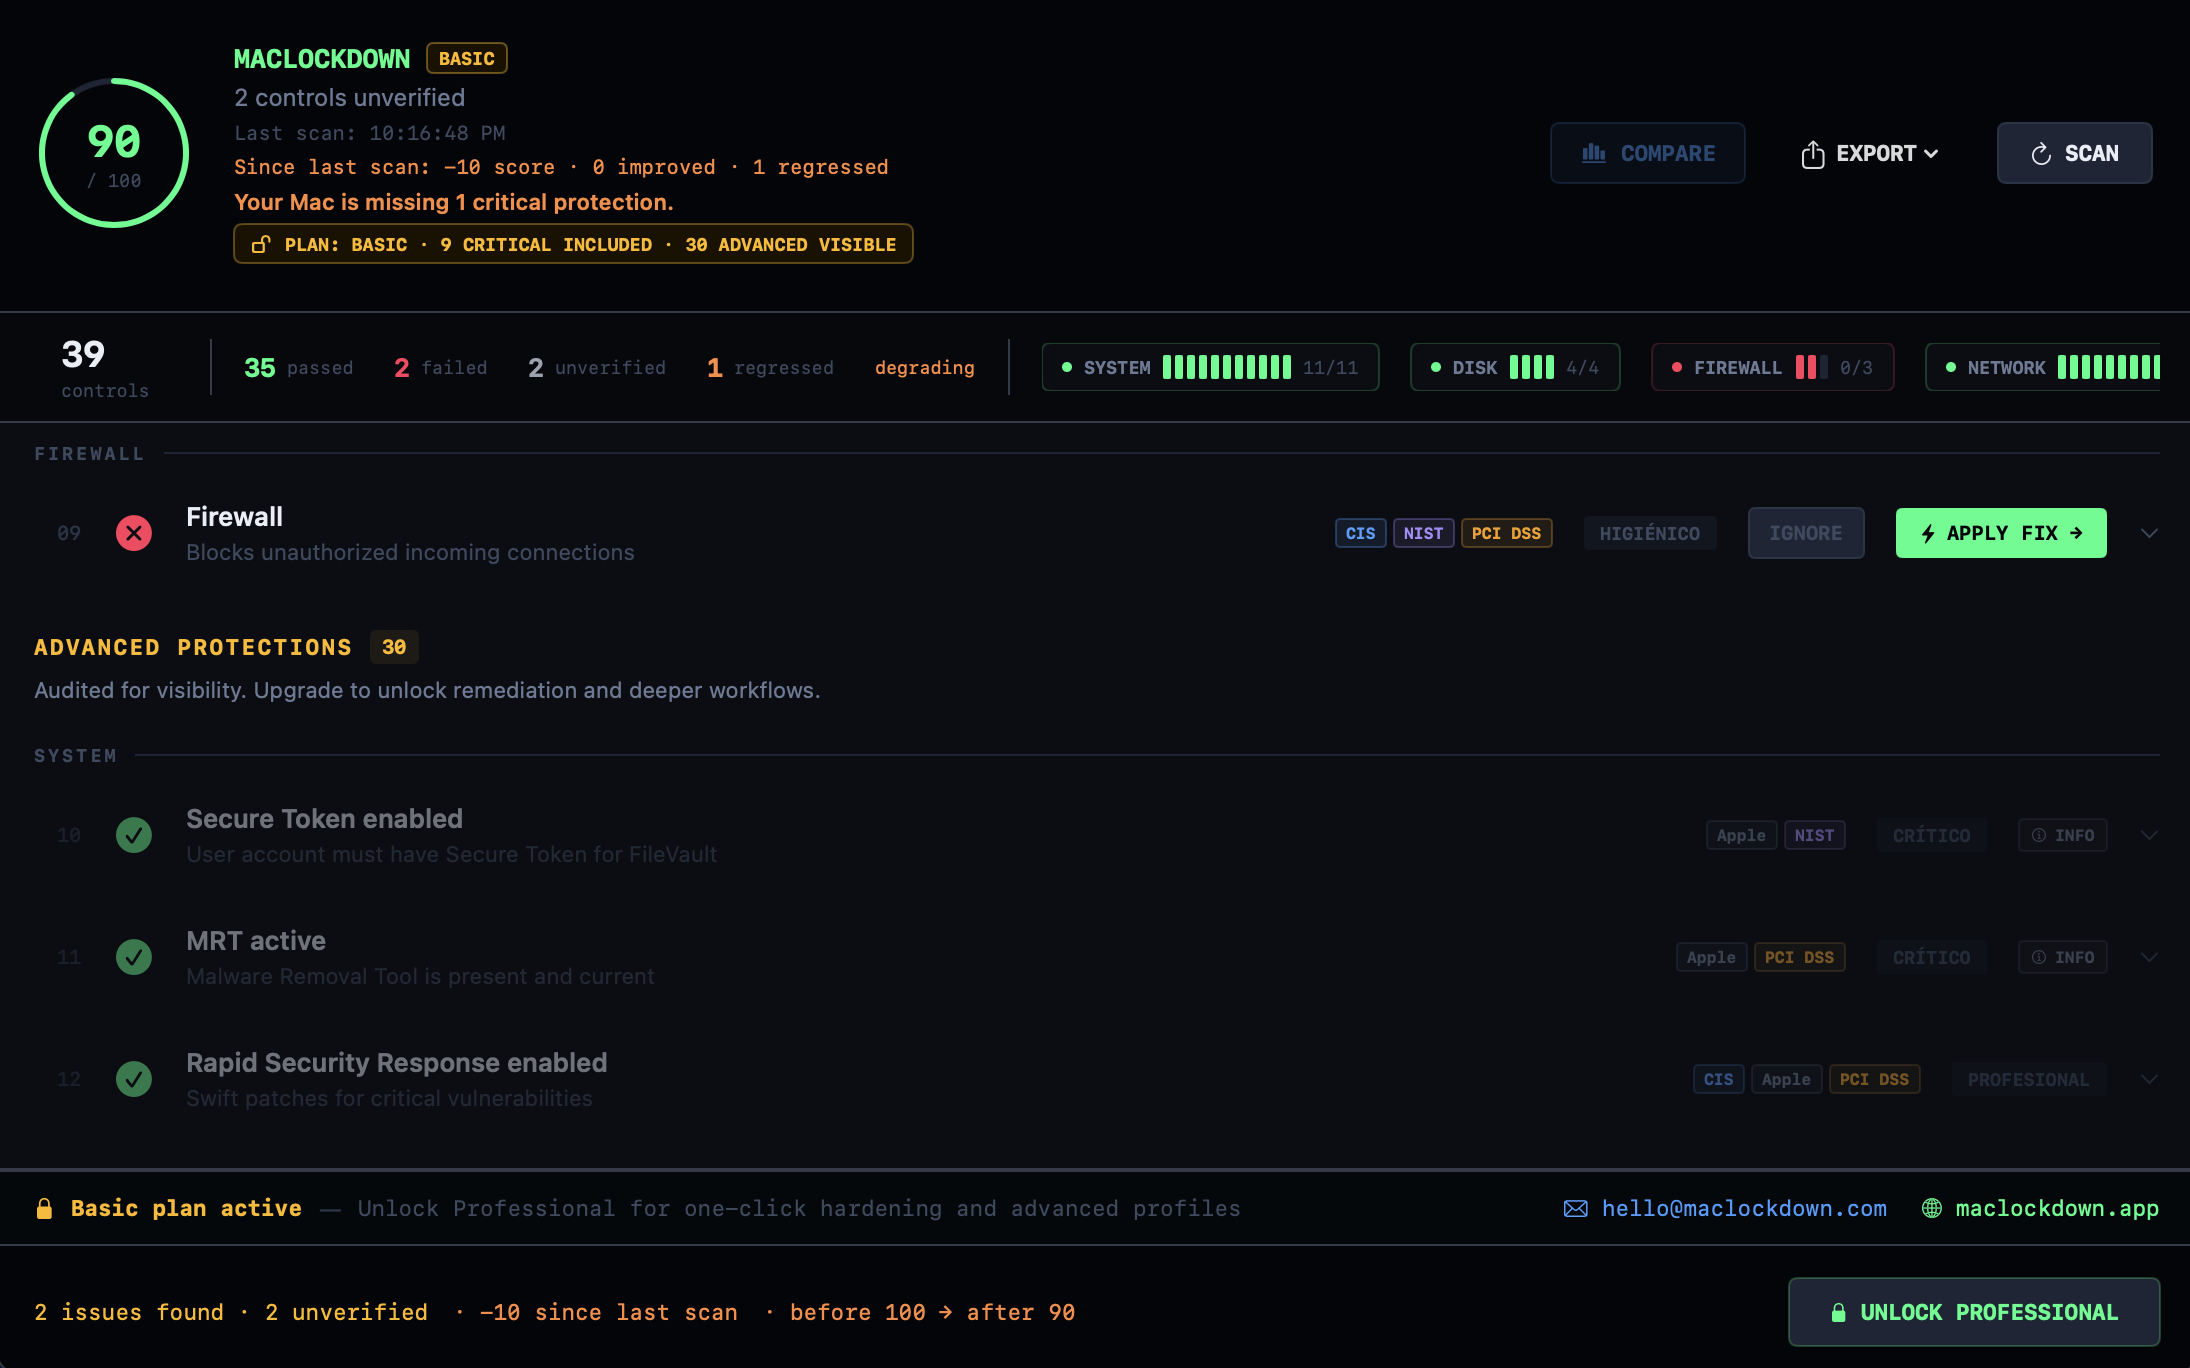
Task: Click the Scan refresh icon
Action: [x=2041, y=154]
